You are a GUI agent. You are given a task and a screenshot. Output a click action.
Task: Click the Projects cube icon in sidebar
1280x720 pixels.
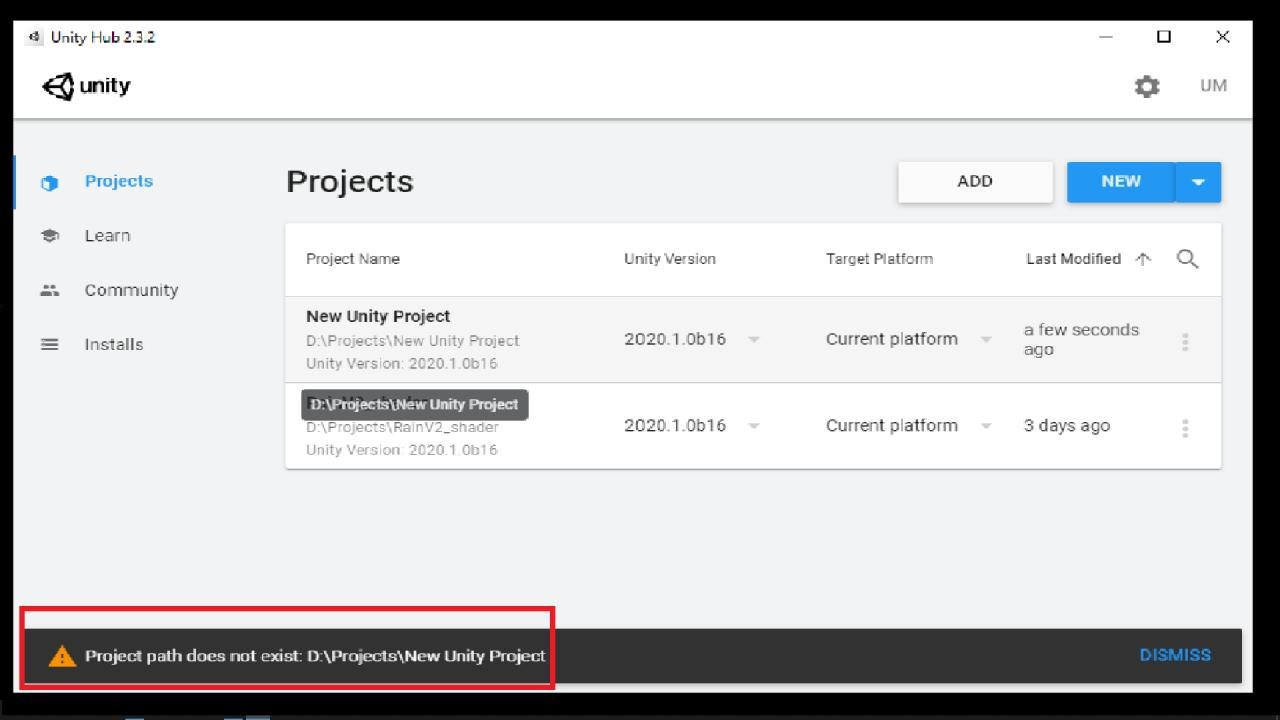49,183
